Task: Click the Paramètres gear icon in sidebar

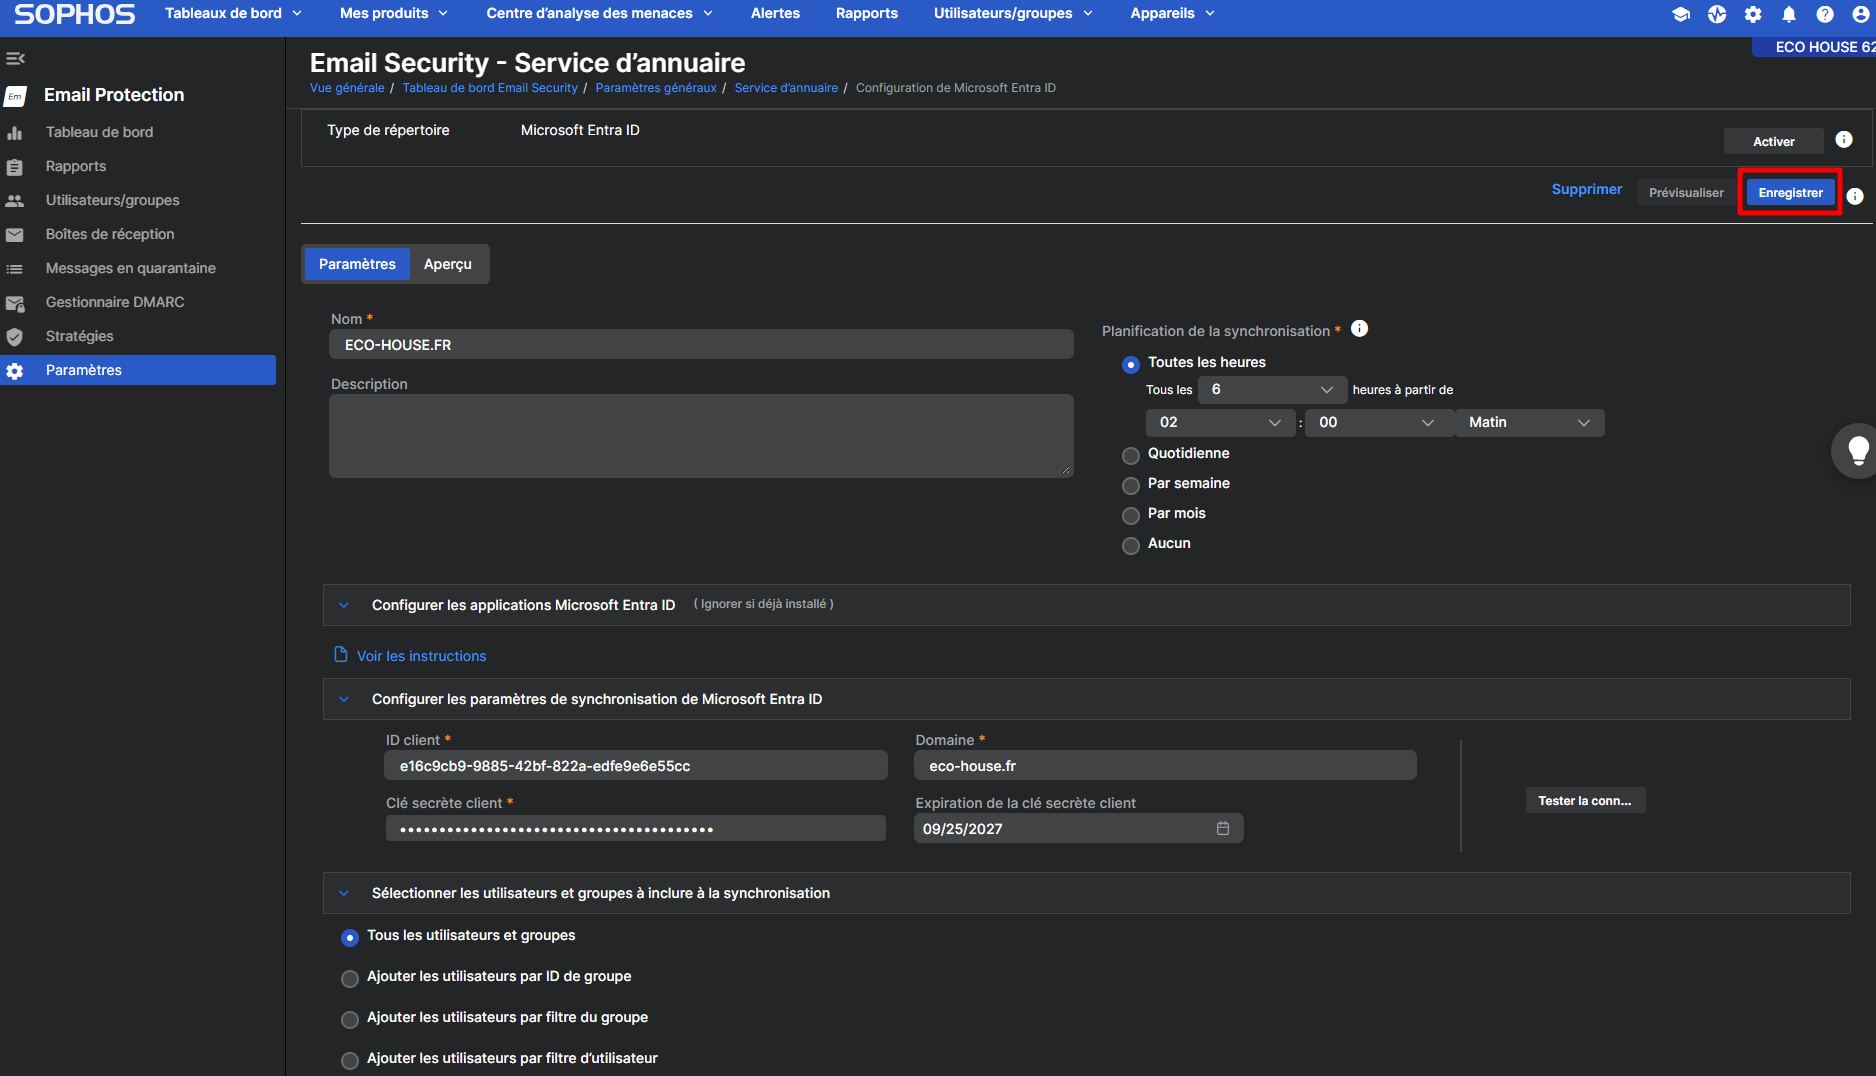Action: 15,371
